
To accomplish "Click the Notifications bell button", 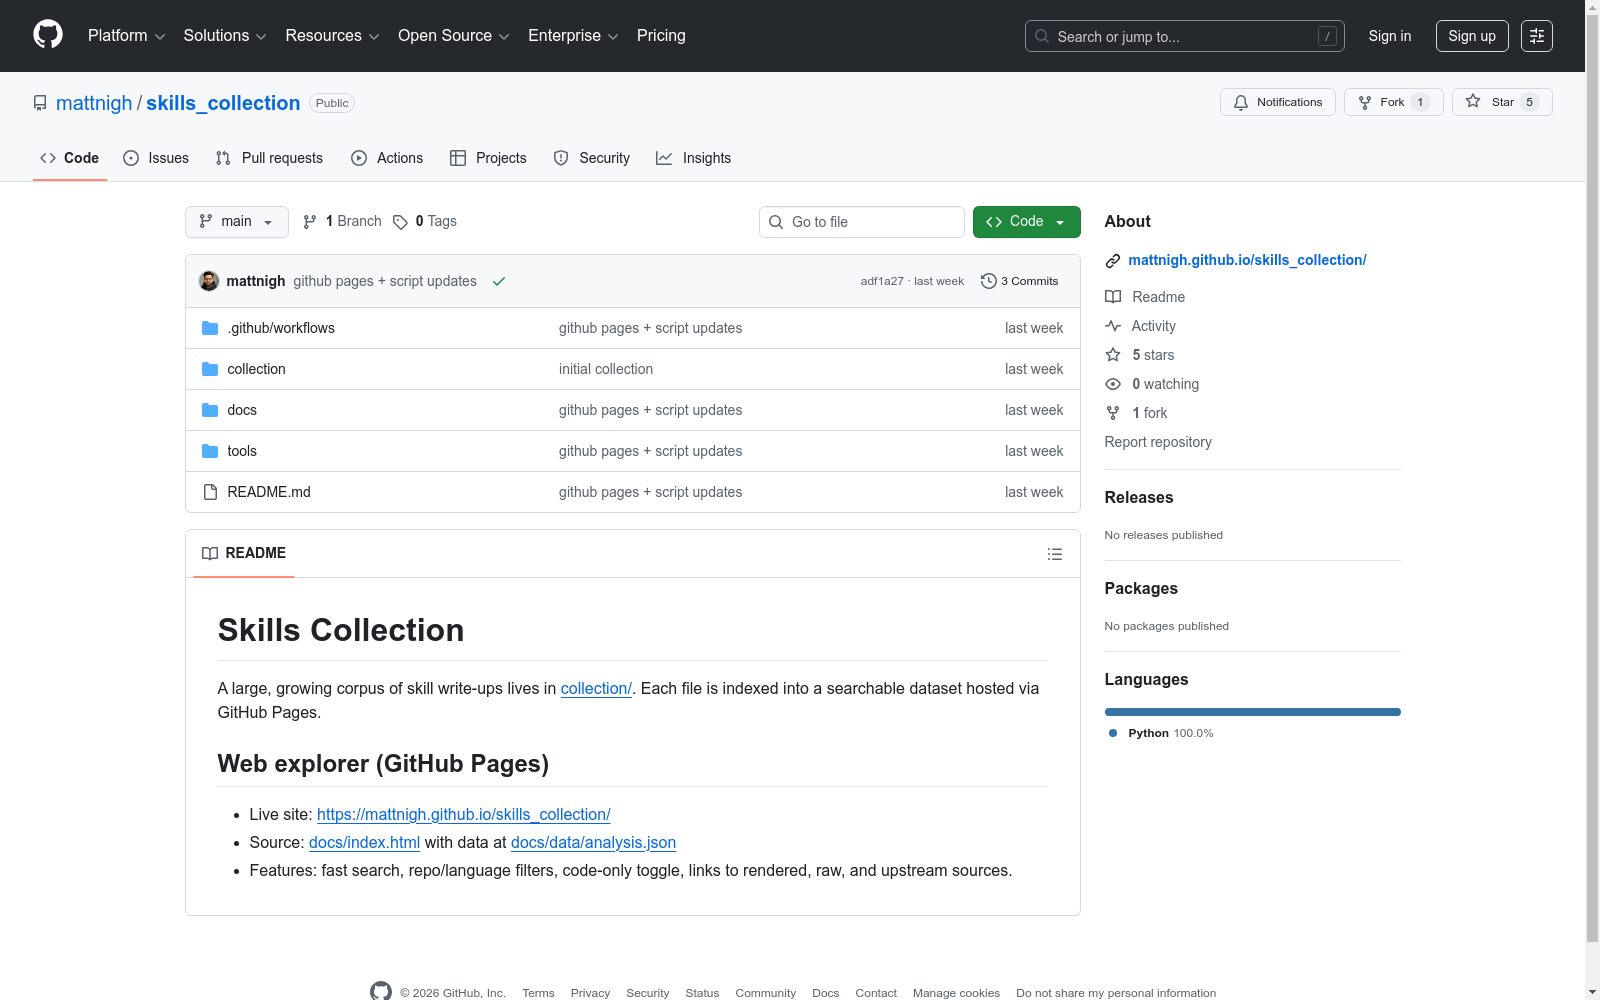I will click(1277, 102).
